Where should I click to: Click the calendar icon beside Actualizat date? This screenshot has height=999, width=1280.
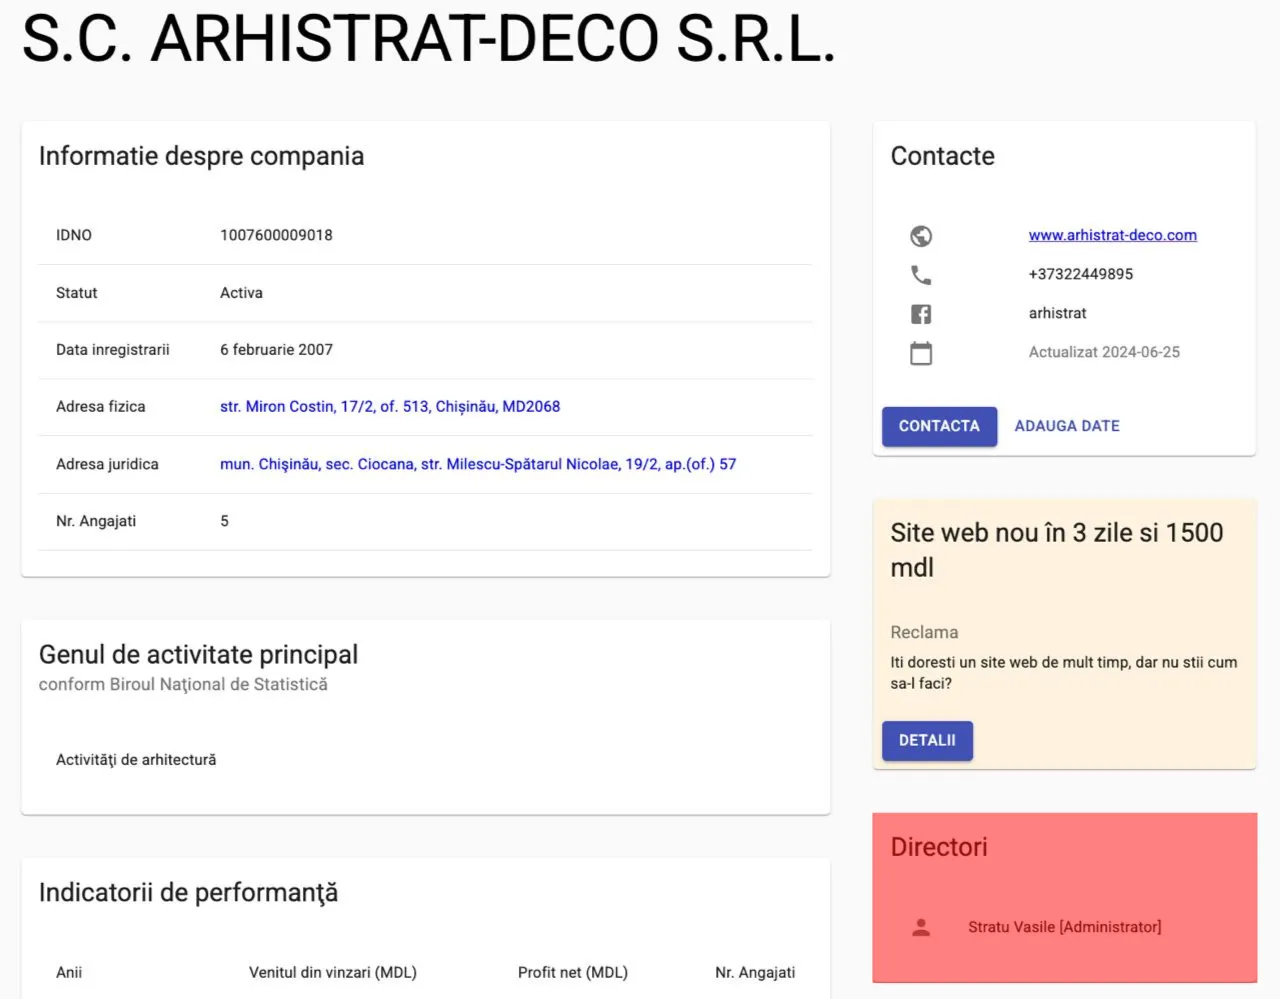pos(921,353)
